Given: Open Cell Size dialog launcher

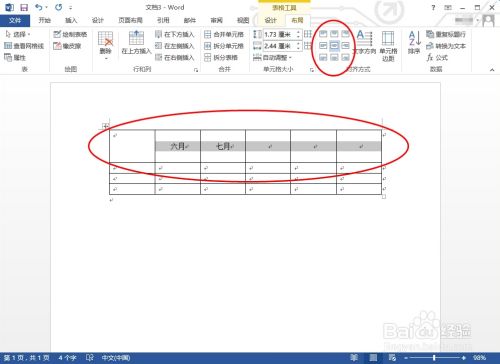Looking at the screenshot, I should tap(312, 70).
